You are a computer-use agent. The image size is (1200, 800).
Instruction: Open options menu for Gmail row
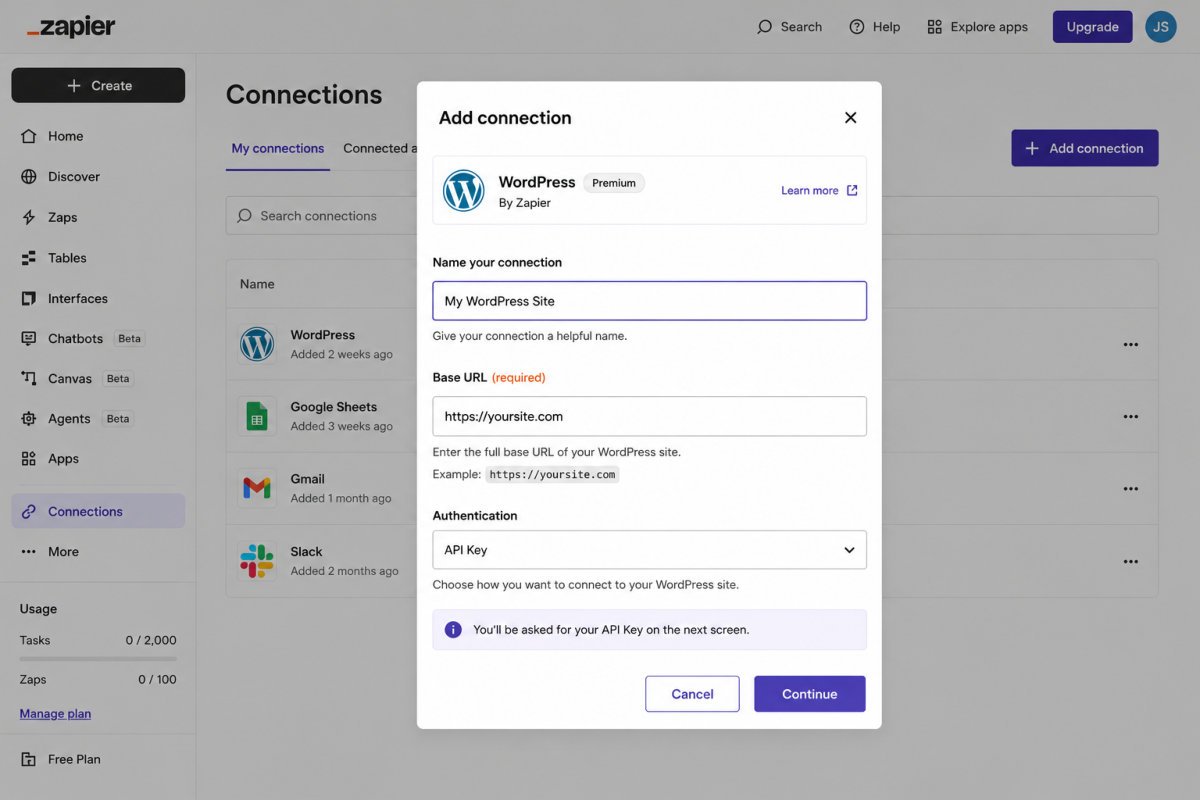point(1131,489)
